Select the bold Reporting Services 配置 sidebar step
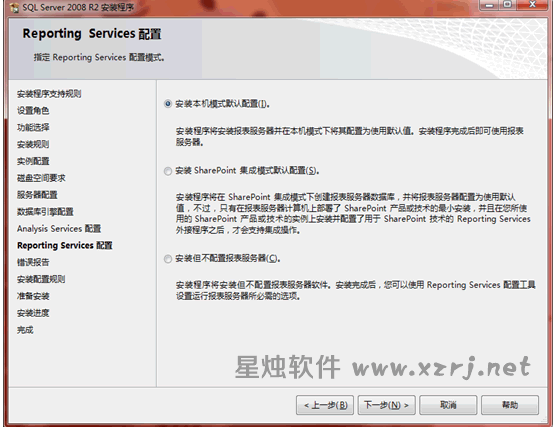The width and height of the screenshot is (556, 427). pyautogui.click(x=65, y=245)
